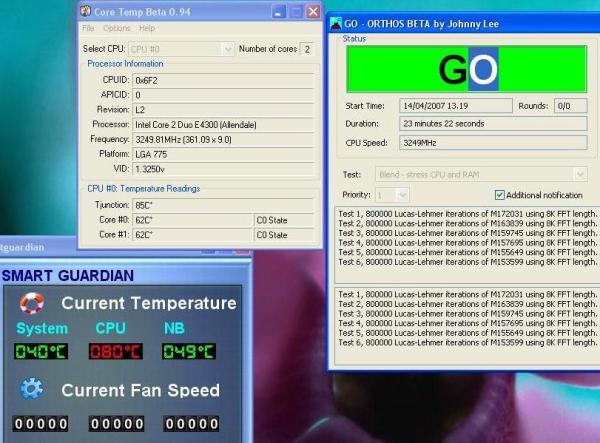Viewport: 600px width, 443px height.
Task: Close the Core Temp window
Action: (313, 12)
